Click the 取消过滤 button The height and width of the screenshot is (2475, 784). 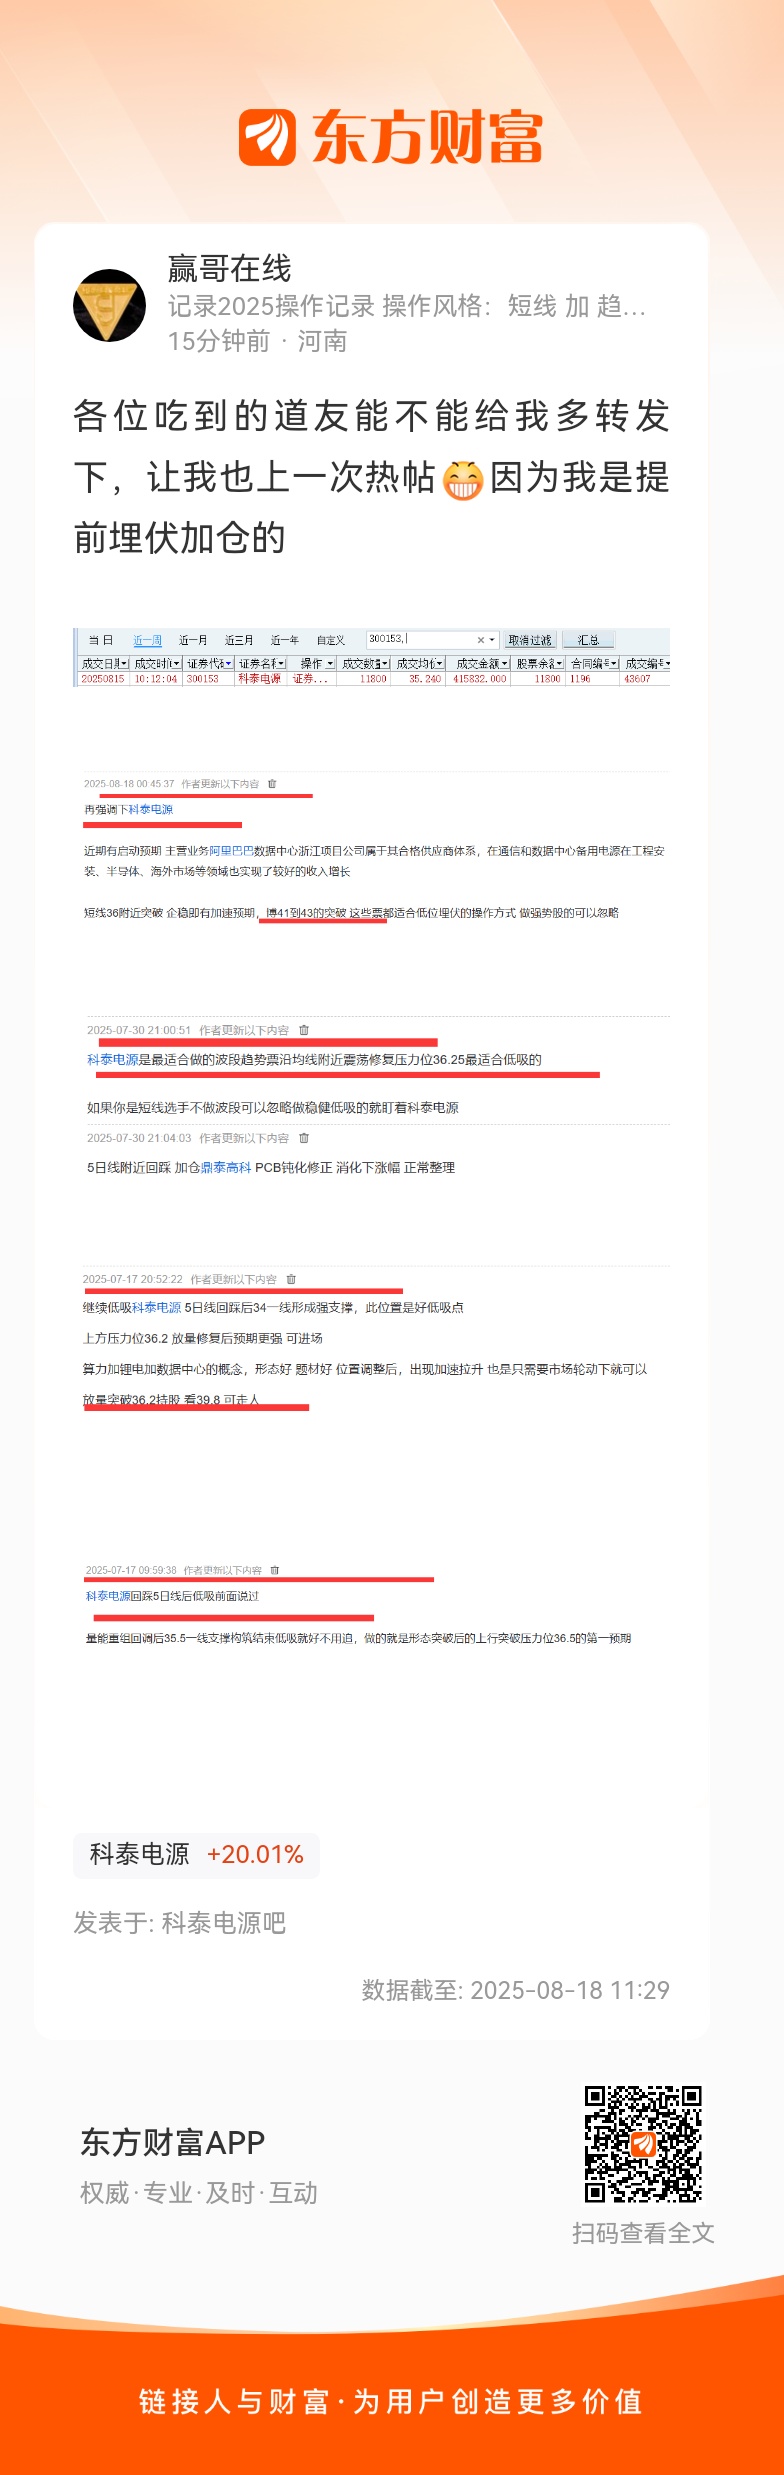click(530, 640)
